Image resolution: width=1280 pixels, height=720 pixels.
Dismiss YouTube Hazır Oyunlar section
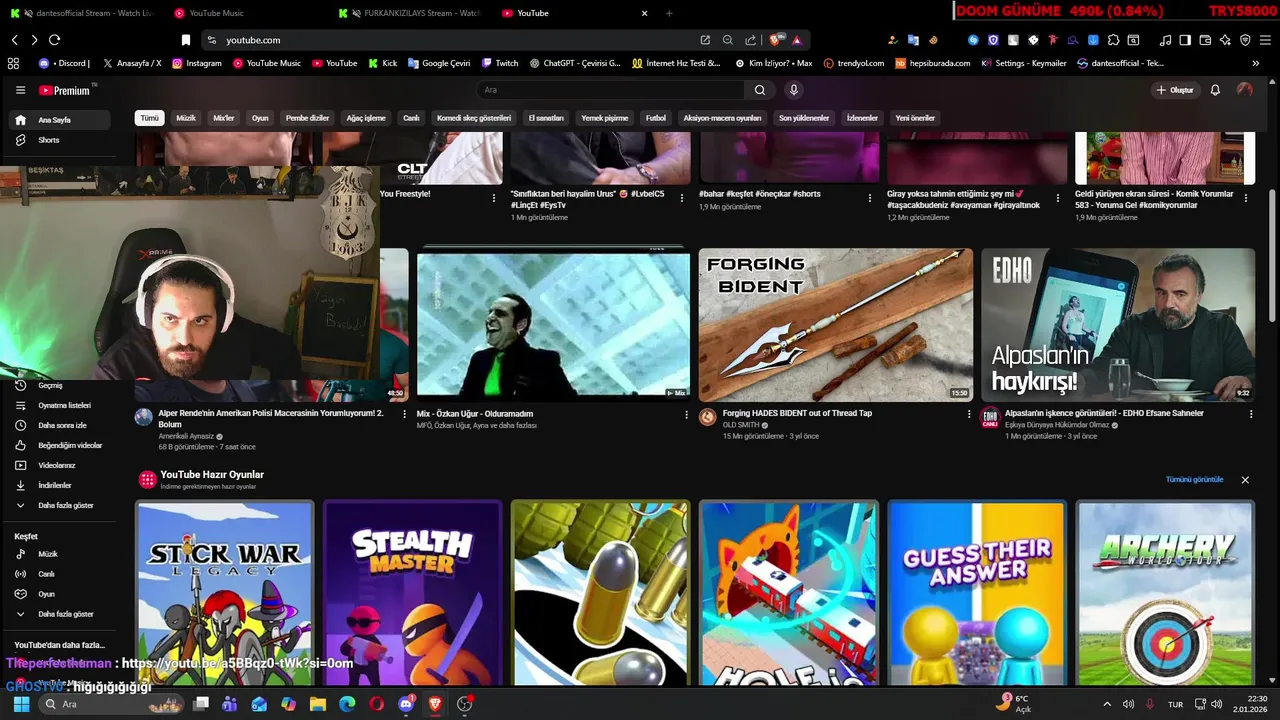(1245, 480)
